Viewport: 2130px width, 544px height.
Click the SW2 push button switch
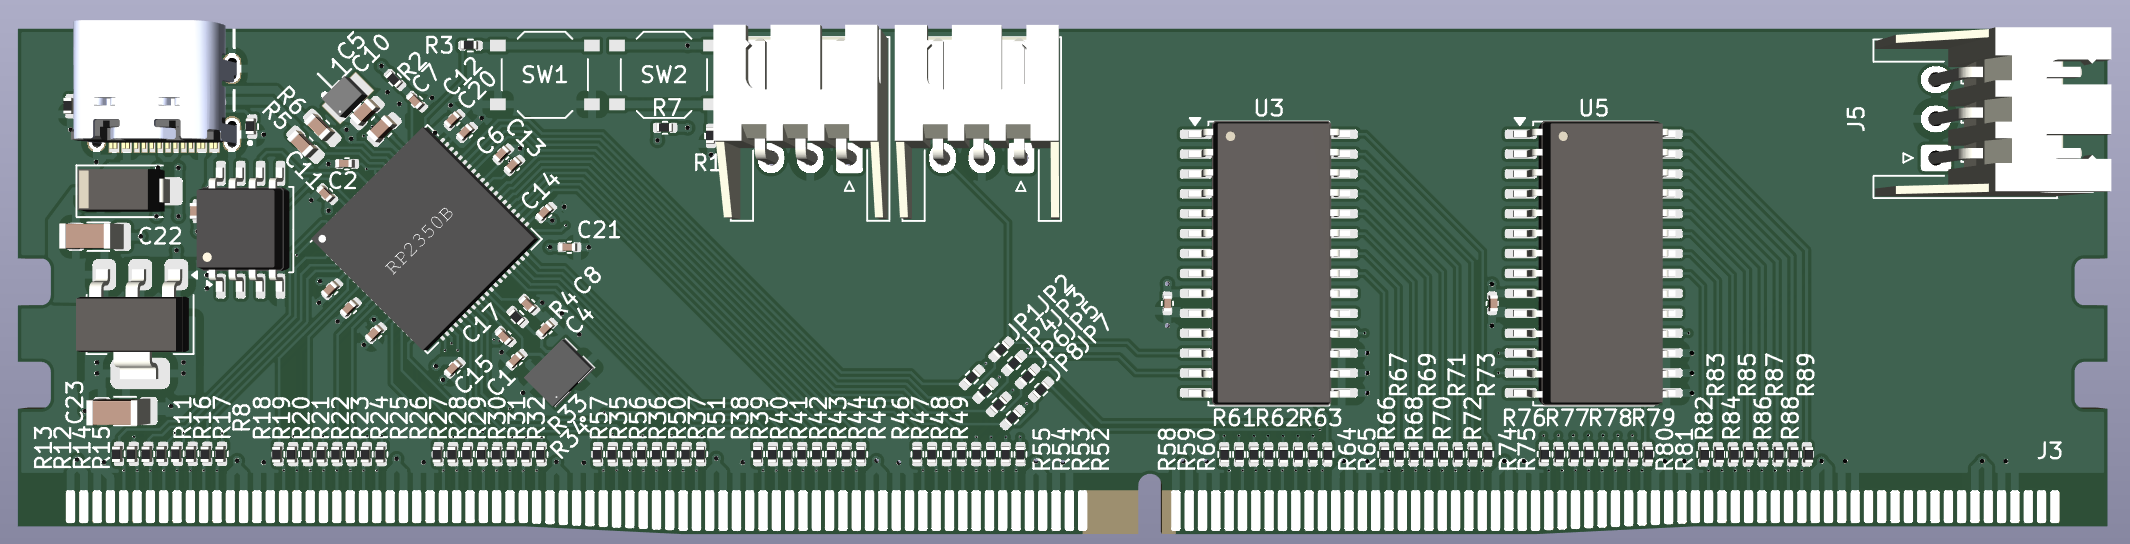663,75
